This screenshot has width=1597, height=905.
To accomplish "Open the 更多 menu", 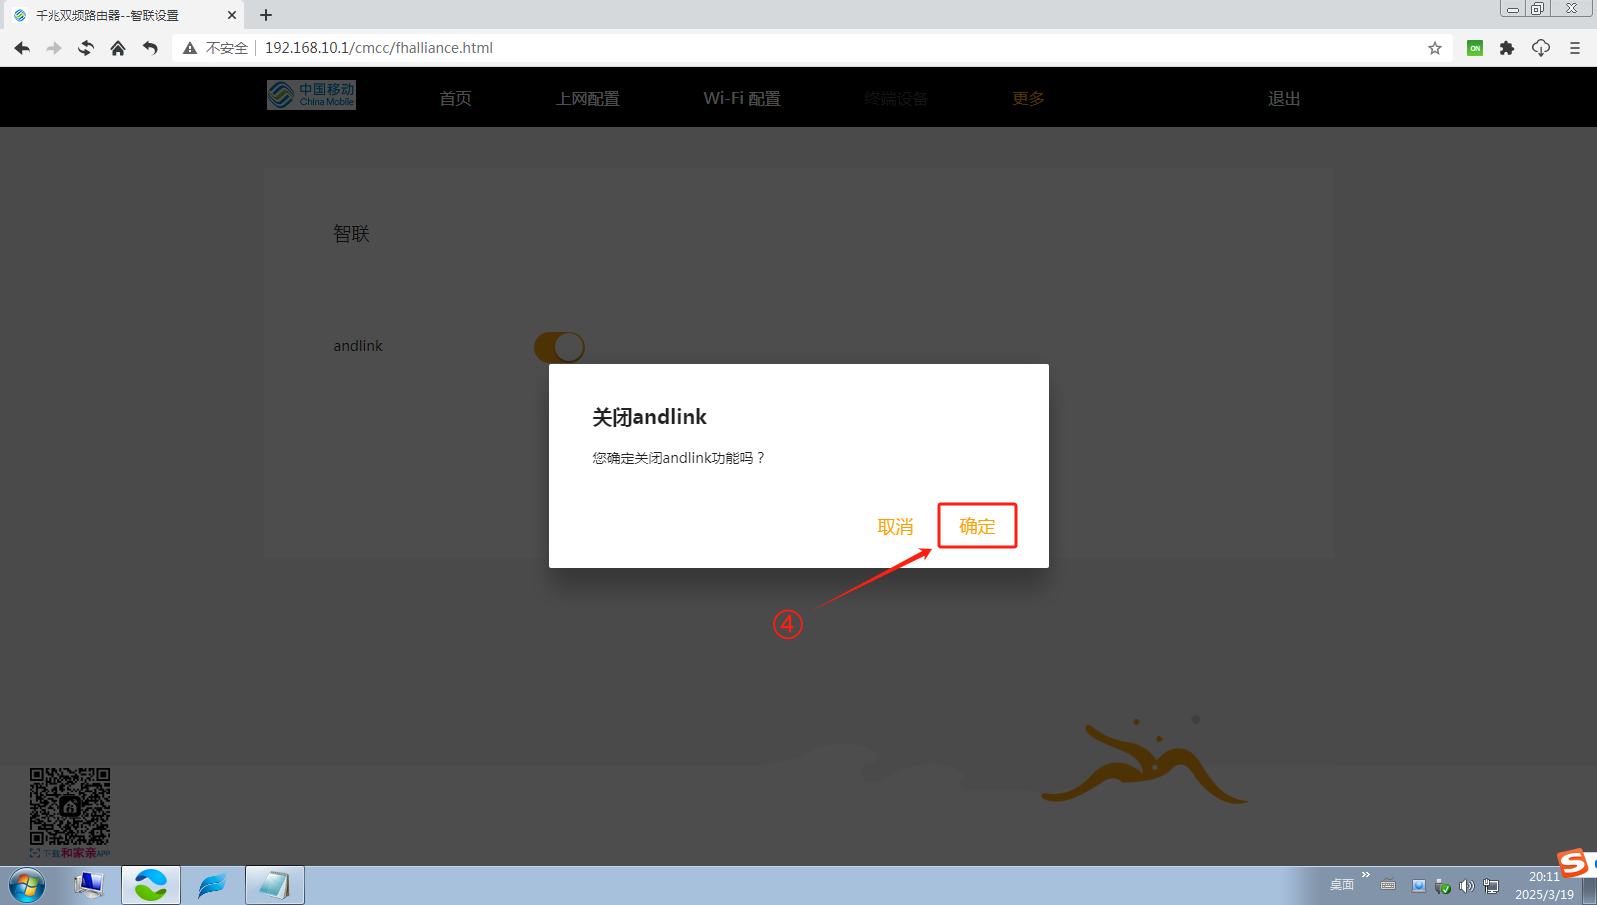I will pos(1028,98).
